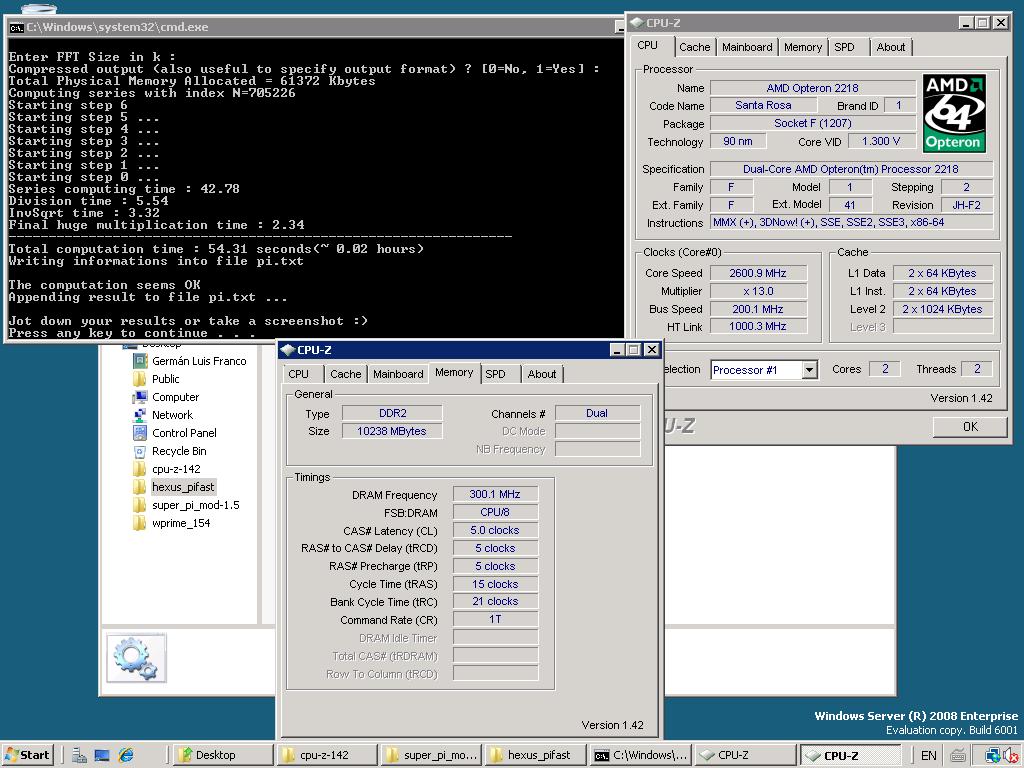The image size is (1024, 768).
Task: Switch to the hexus_pifast taskbar button
Action: (535, 755)
